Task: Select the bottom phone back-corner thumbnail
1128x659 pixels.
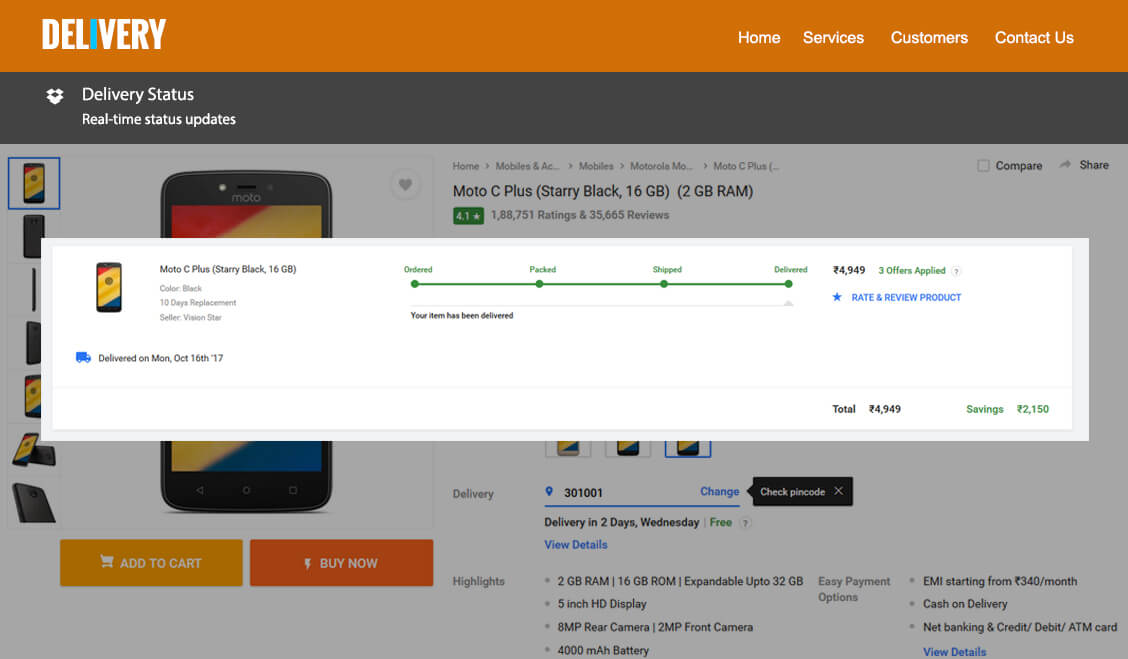Action: 34,502
